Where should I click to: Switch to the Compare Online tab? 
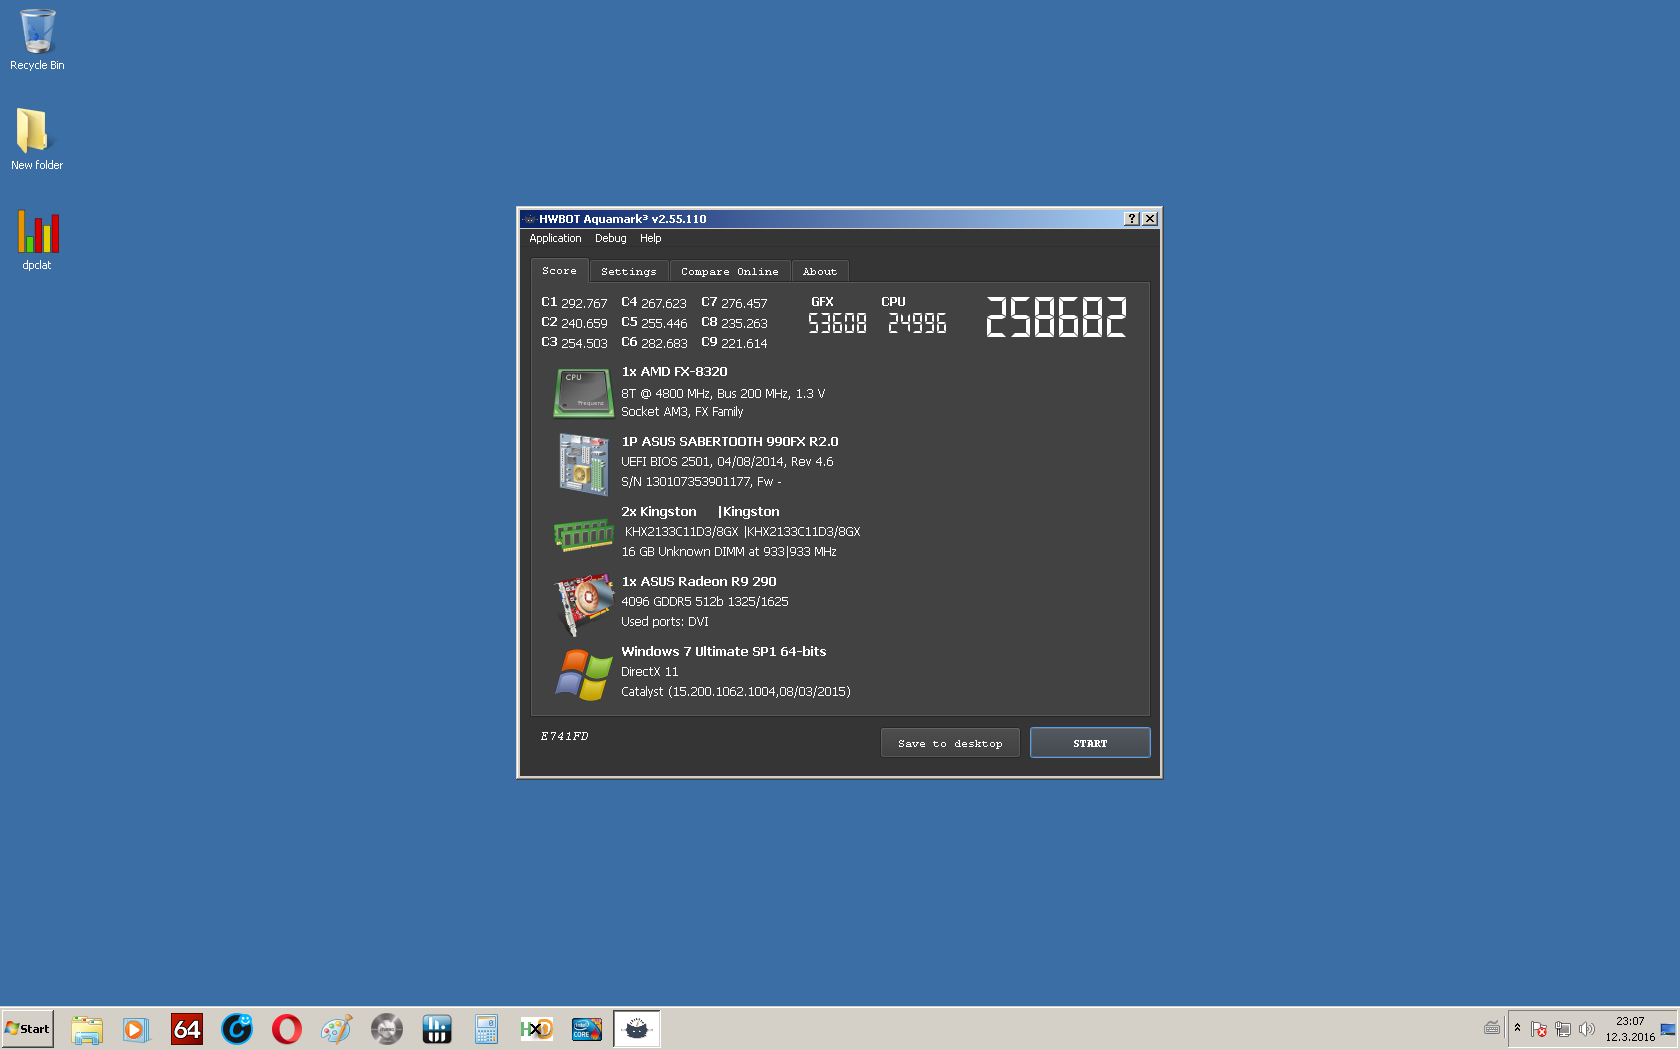click(730, 272)
